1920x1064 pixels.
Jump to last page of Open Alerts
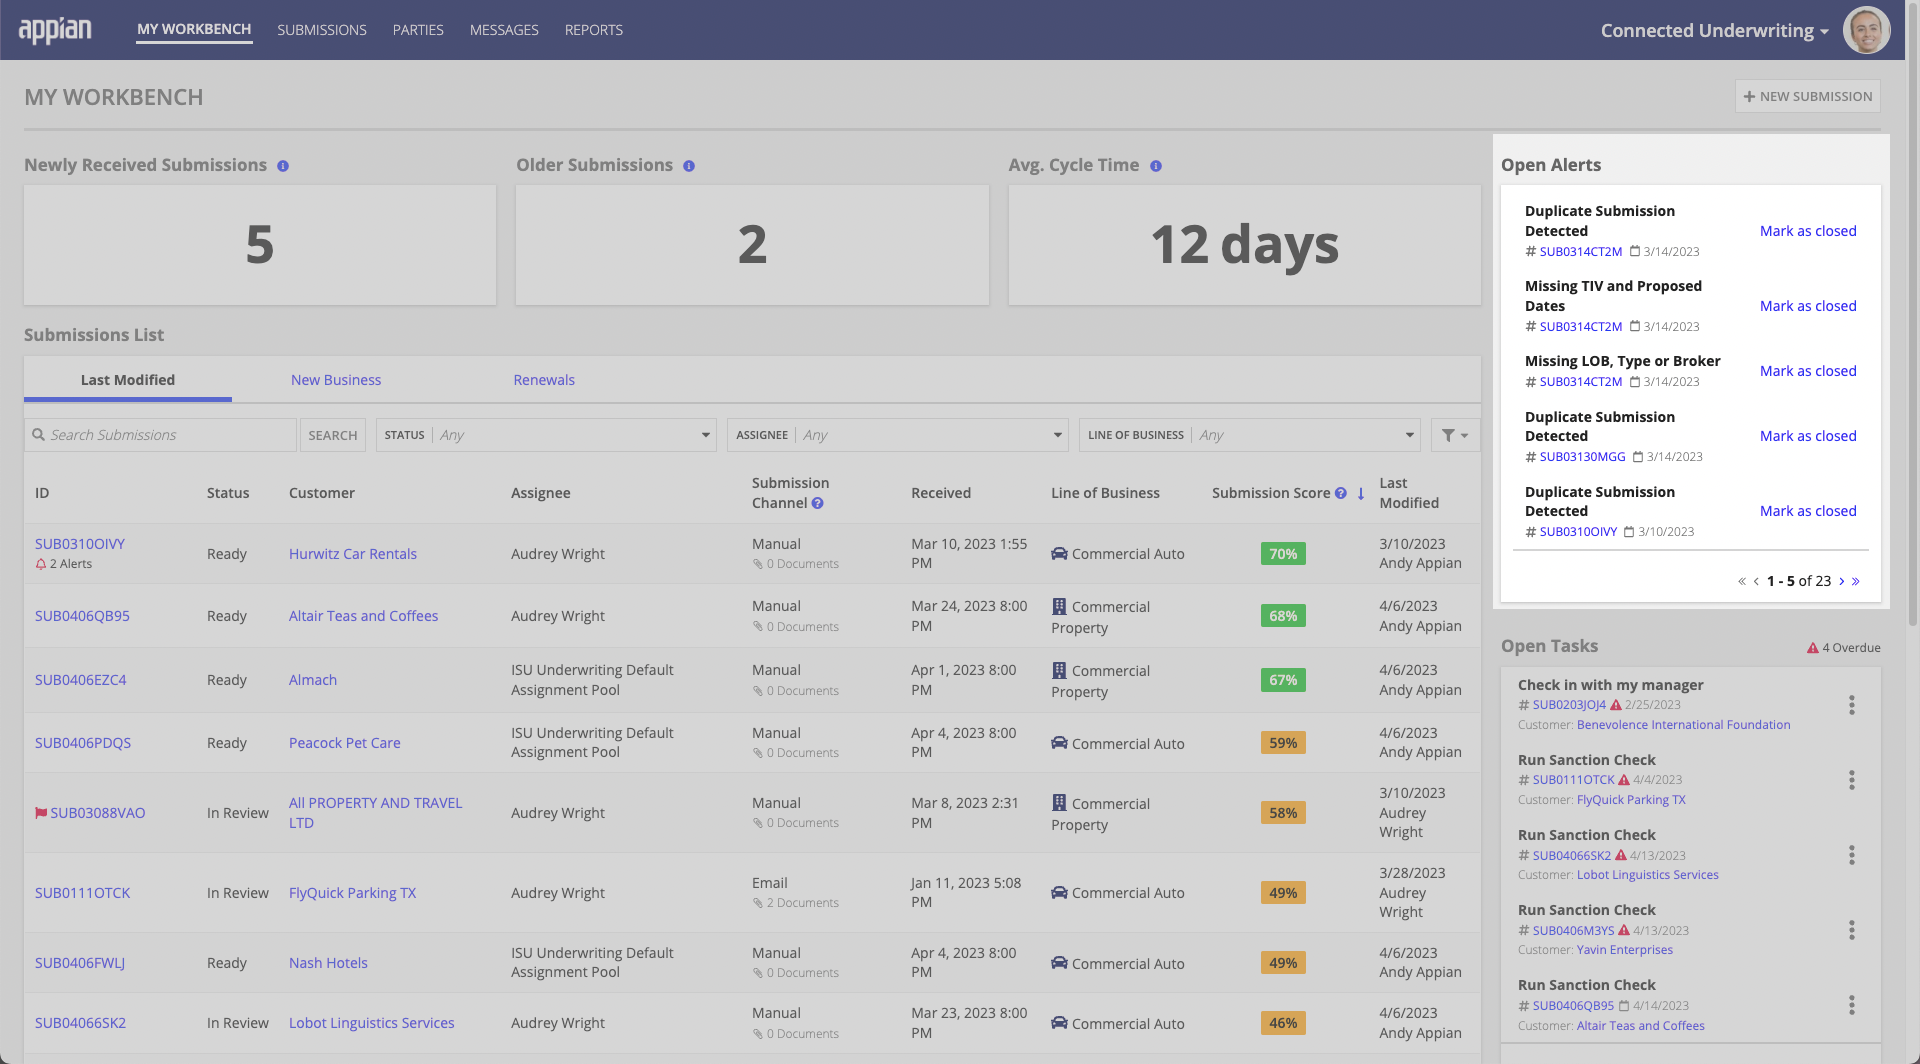coord(1856,581)
